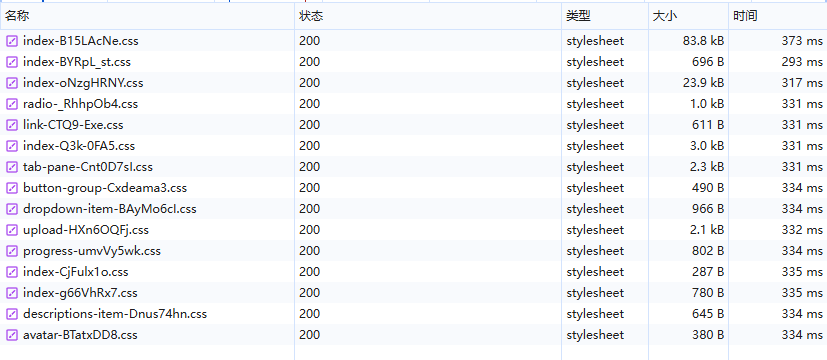Click stylesheet icon beside index-oNzgHRNY.css
Screen dimensions: 827x360
point(12,83)
